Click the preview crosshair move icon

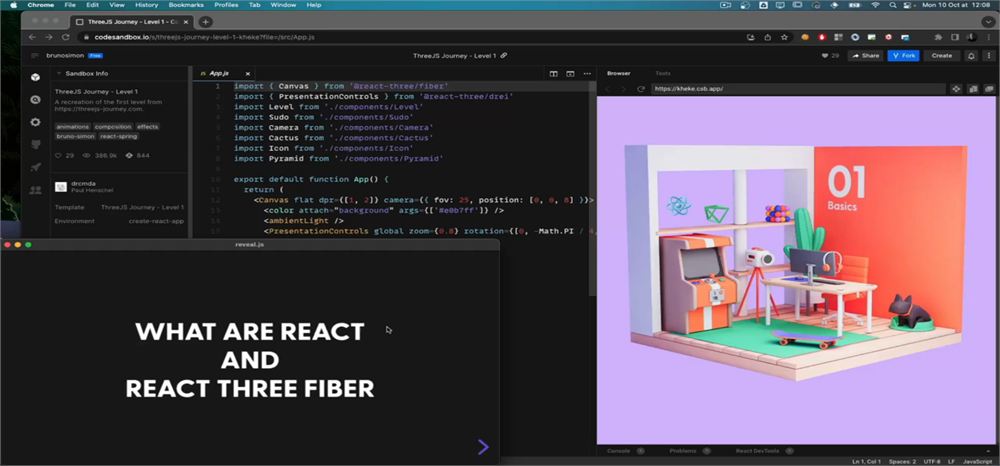(x=956, y=89)
